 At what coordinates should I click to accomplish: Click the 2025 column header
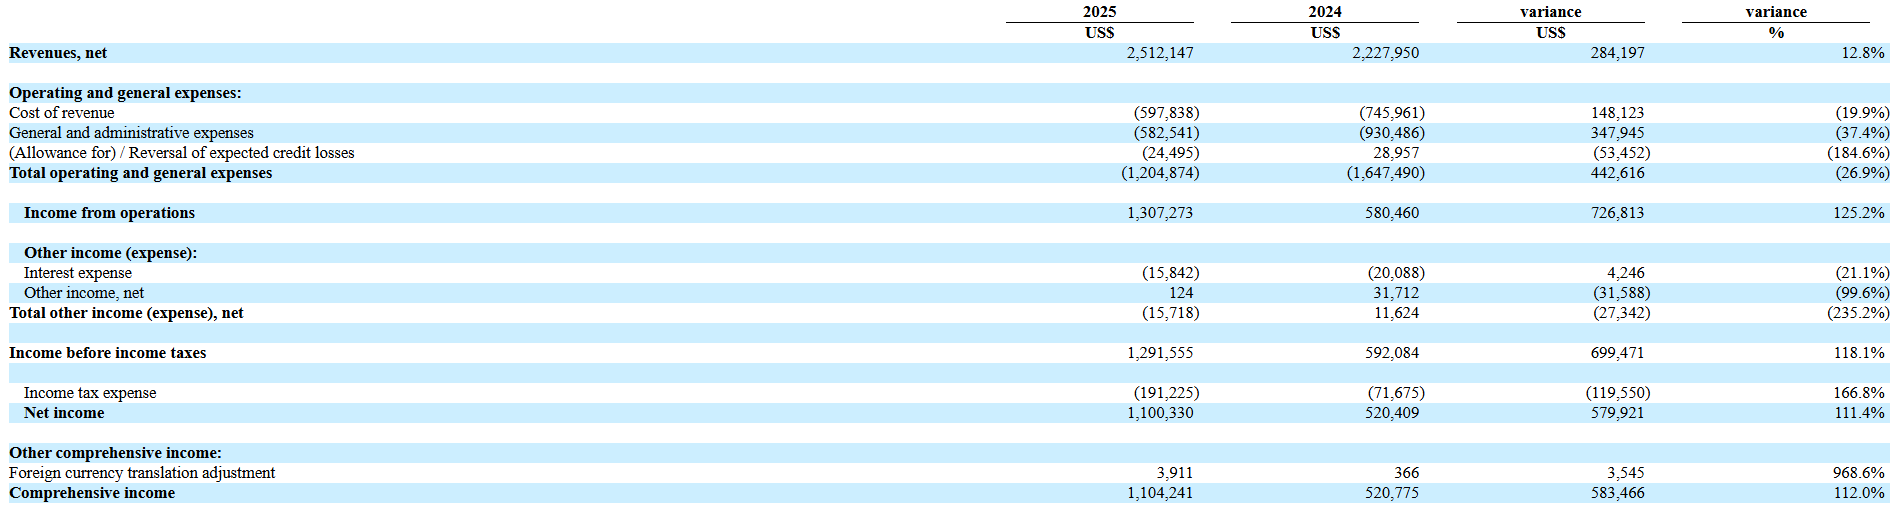click(x=1099, y=12)
